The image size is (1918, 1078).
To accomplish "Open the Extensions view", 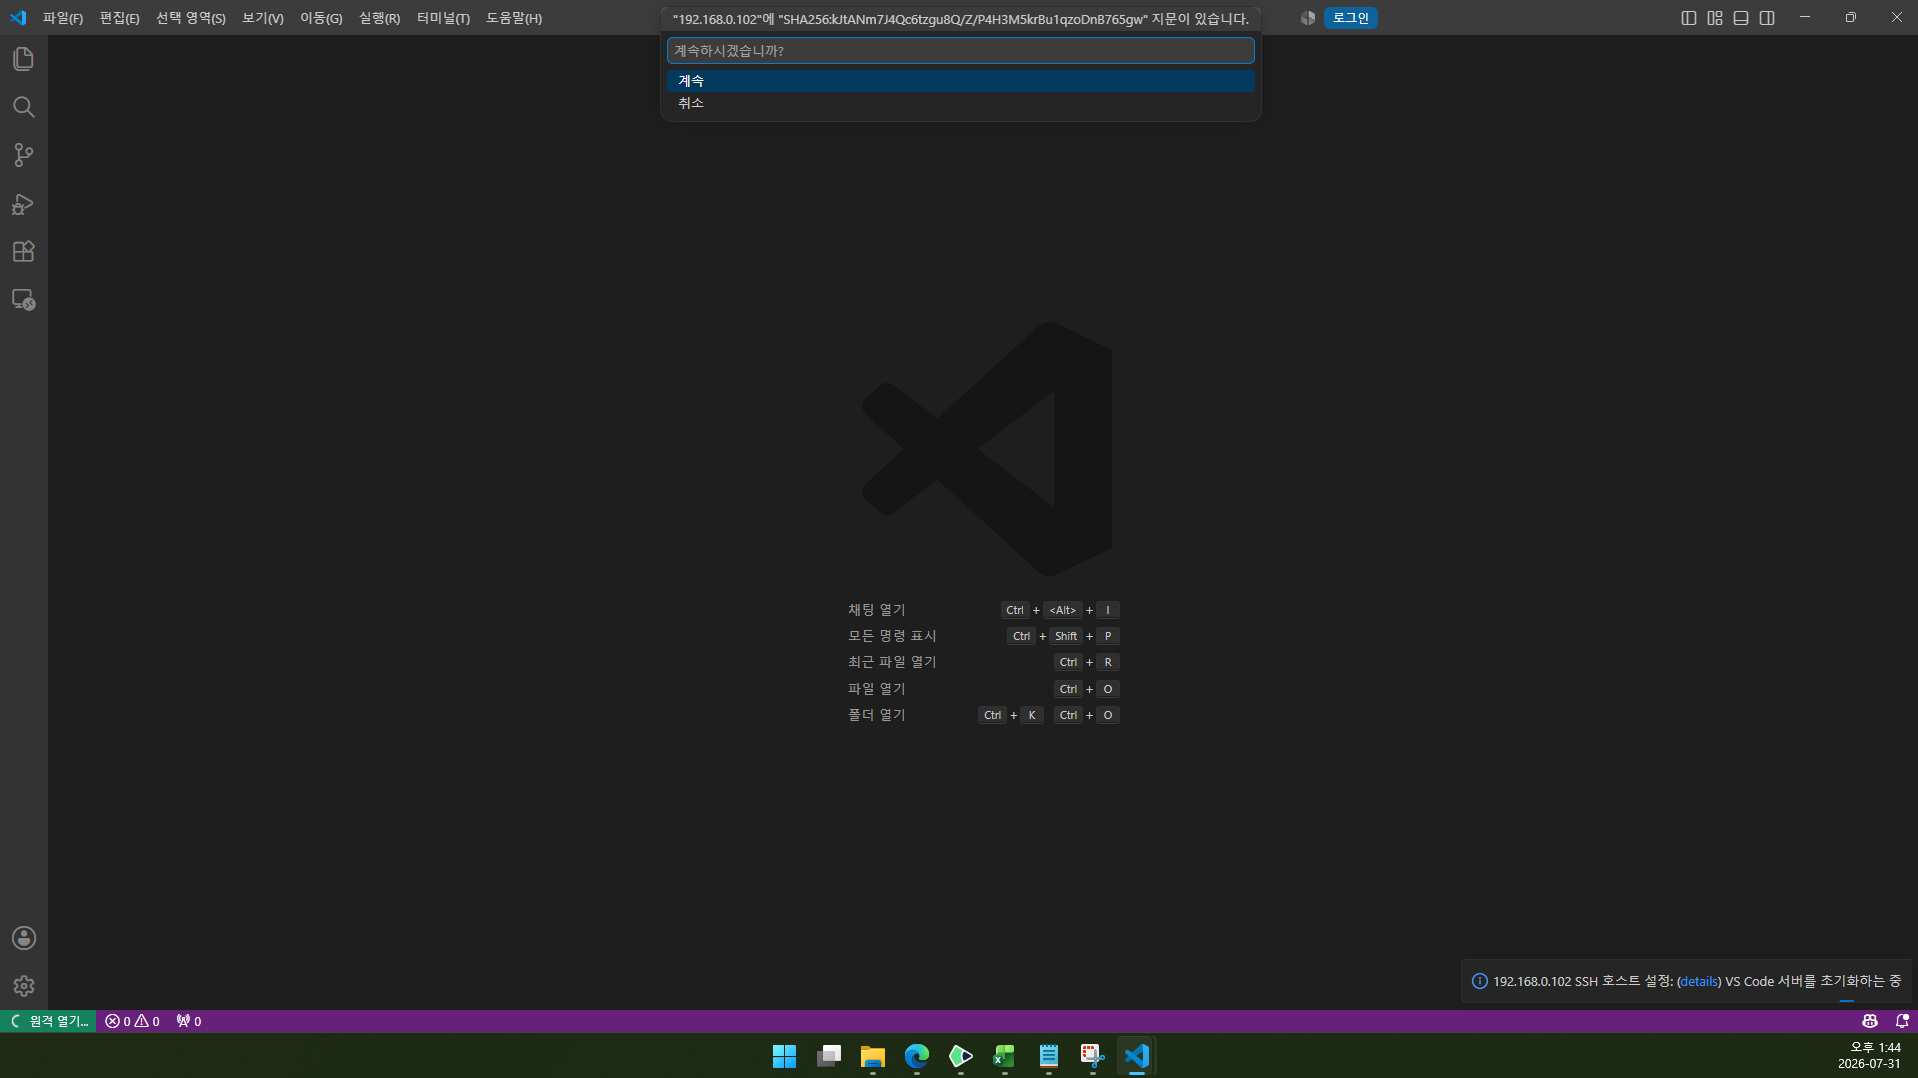I will 24,252.
